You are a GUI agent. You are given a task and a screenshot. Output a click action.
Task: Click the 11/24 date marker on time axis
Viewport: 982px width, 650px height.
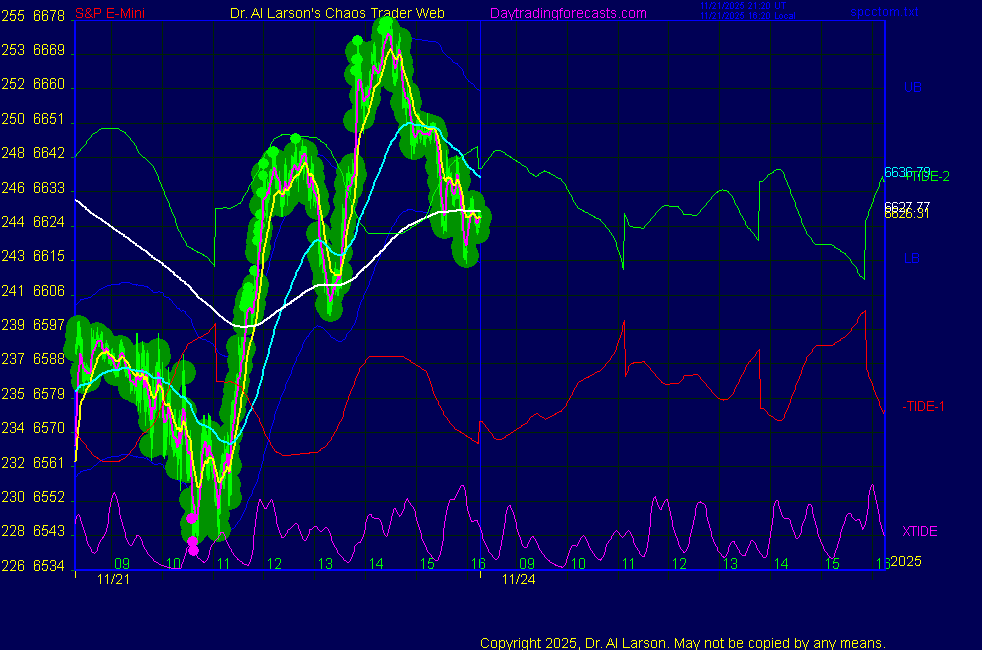(x=517, y=579)
